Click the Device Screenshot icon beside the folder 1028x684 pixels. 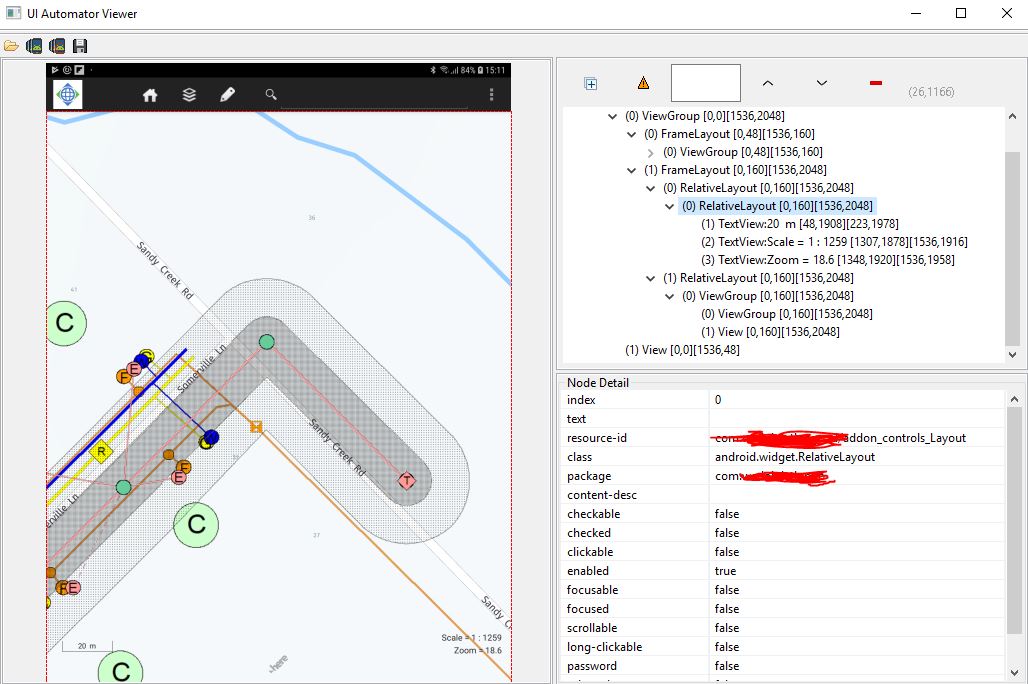coord(34,46)
